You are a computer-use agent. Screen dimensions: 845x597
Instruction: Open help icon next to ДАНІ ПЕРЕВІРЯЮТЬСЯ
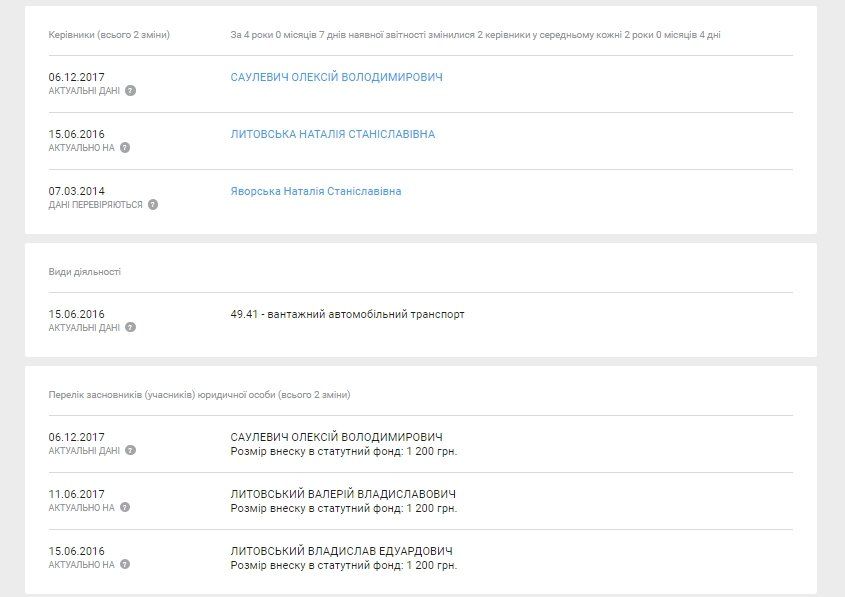point(153,205)
